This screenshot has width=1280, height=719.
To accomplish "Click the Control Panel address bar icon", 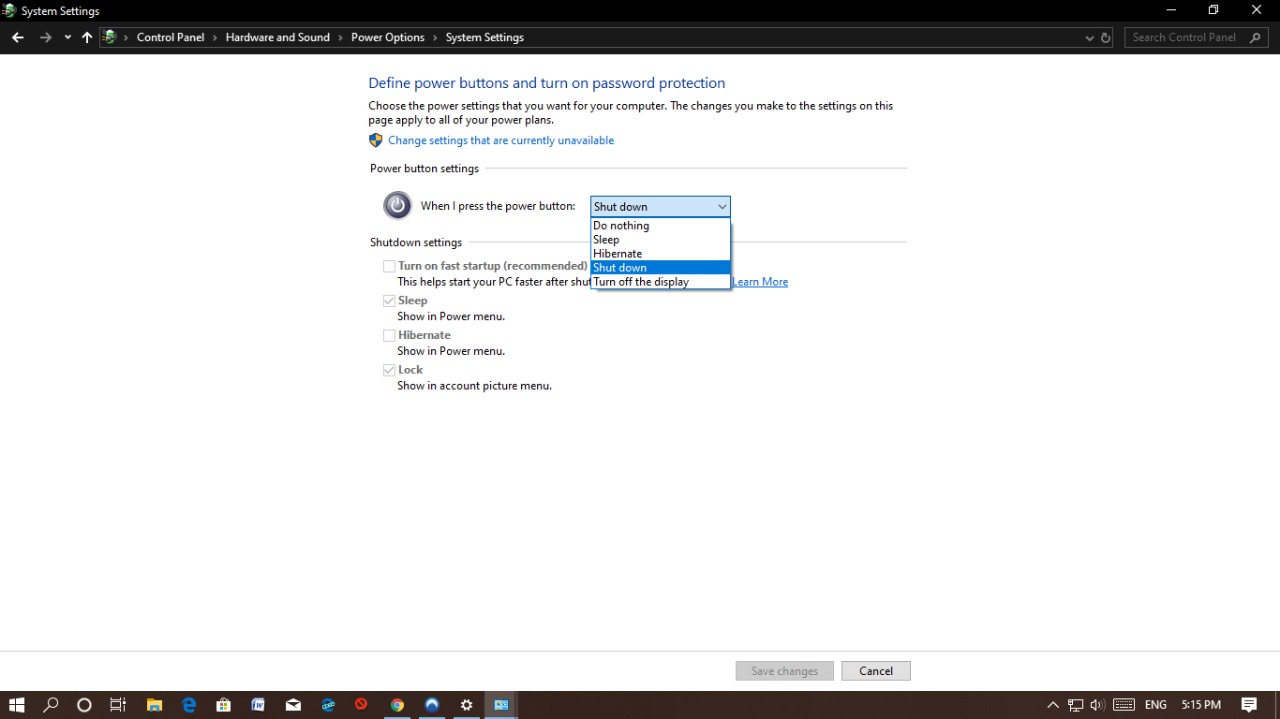I will (x=110, y=37).
